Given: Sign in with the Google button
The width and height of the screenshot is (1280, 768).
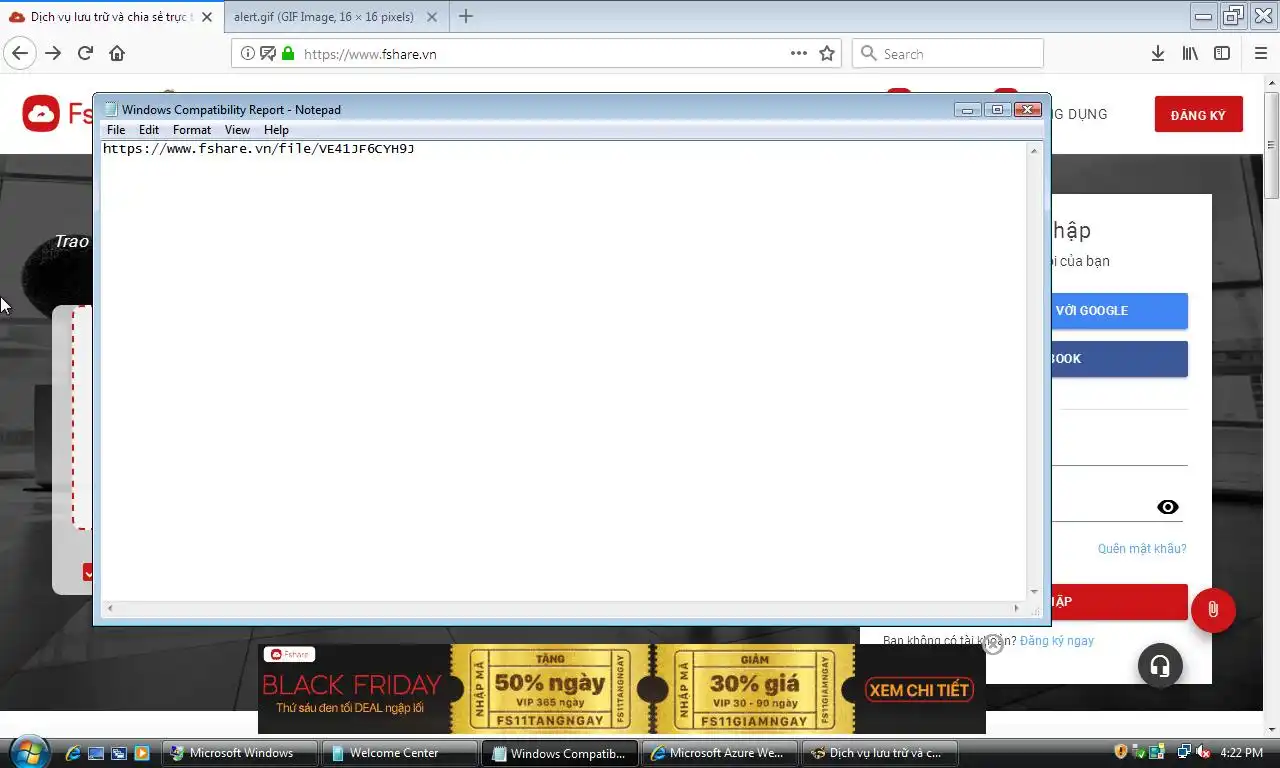Looking at the screenshot, I should coord(1119,311).
